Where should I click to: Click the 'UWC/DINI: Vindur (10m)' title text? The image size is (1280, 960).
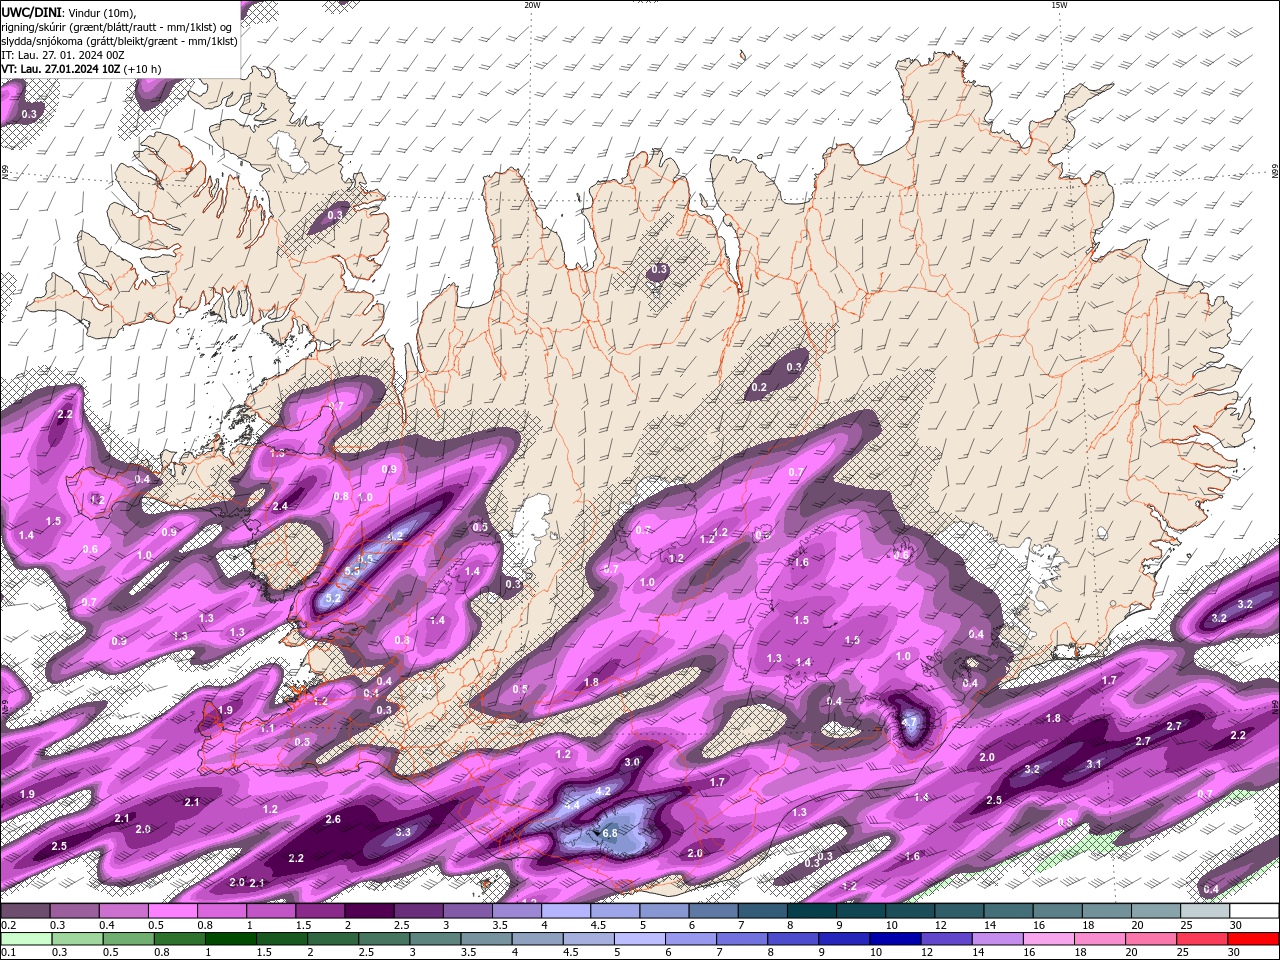pyautogui.click(x=66, y=11)
